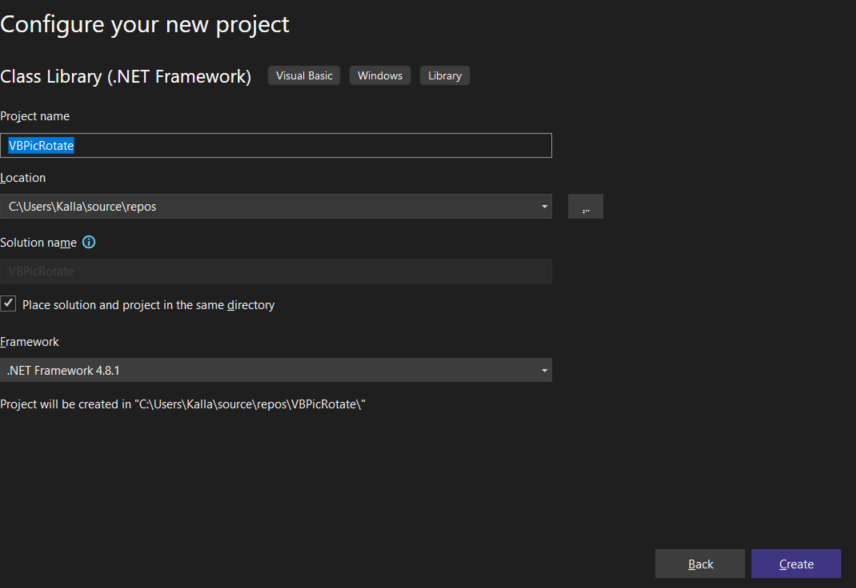856x588 pixels.
Task: Open the location browse (...) button
Action: [x=585, y=207]
